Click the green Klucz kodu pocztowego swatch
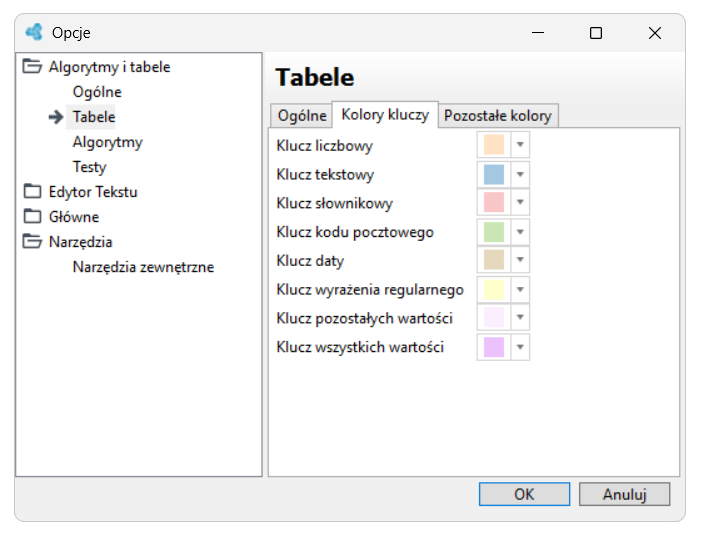This screenshot has width=707, height=533. pyautogui.click(x=494, y=232)
